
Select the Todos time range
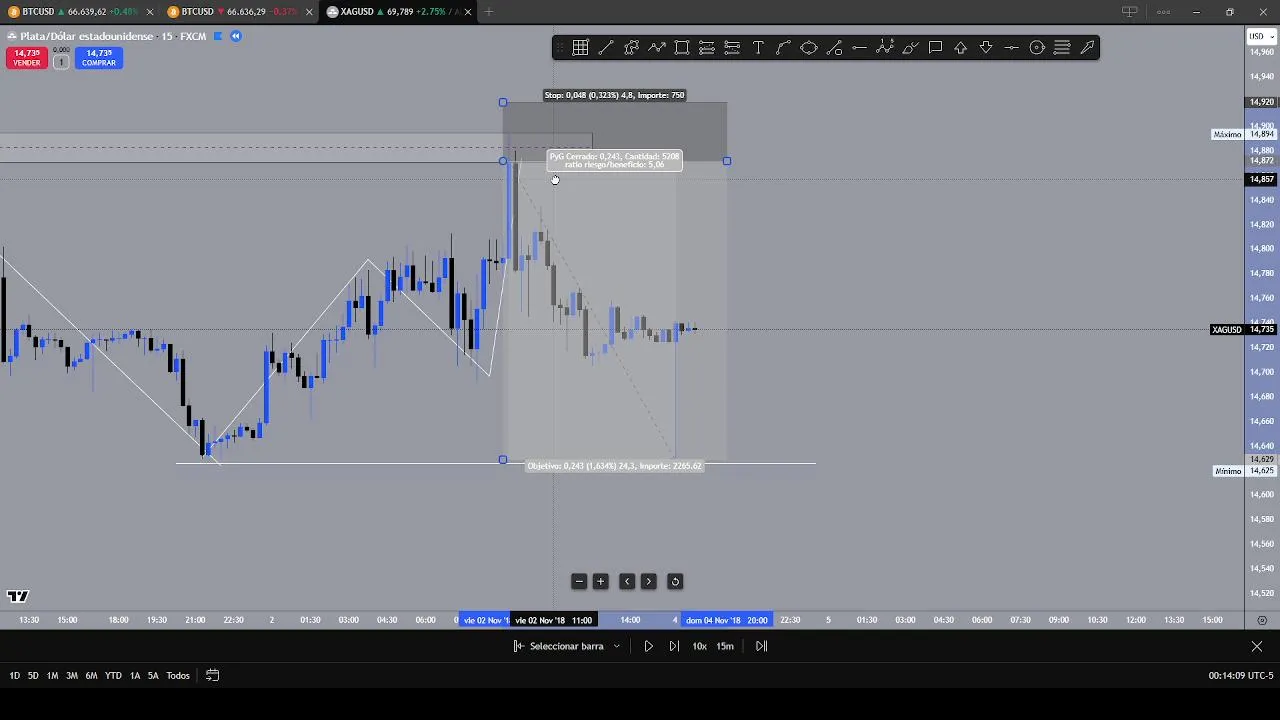178,676
